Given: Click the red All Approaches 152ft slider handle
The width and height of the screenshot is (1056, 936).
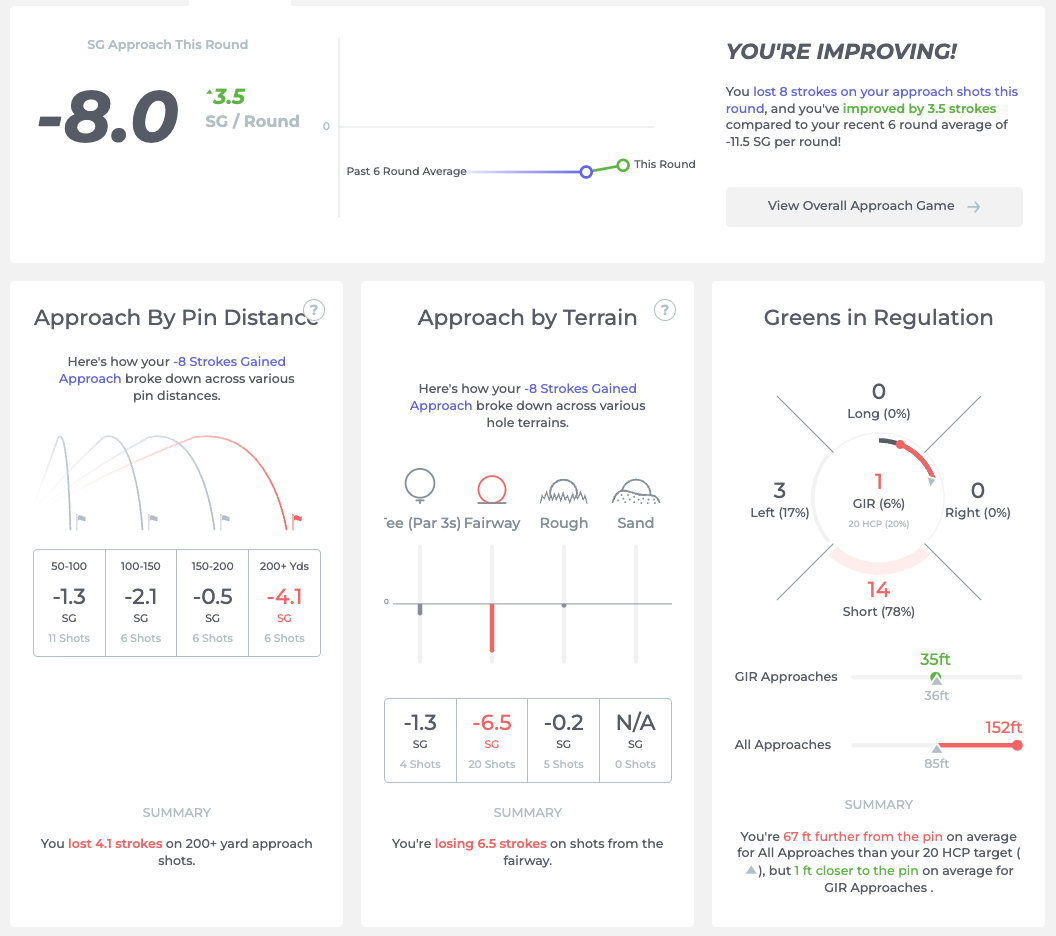Looking at the screenshot, I should click(1017, 745).
